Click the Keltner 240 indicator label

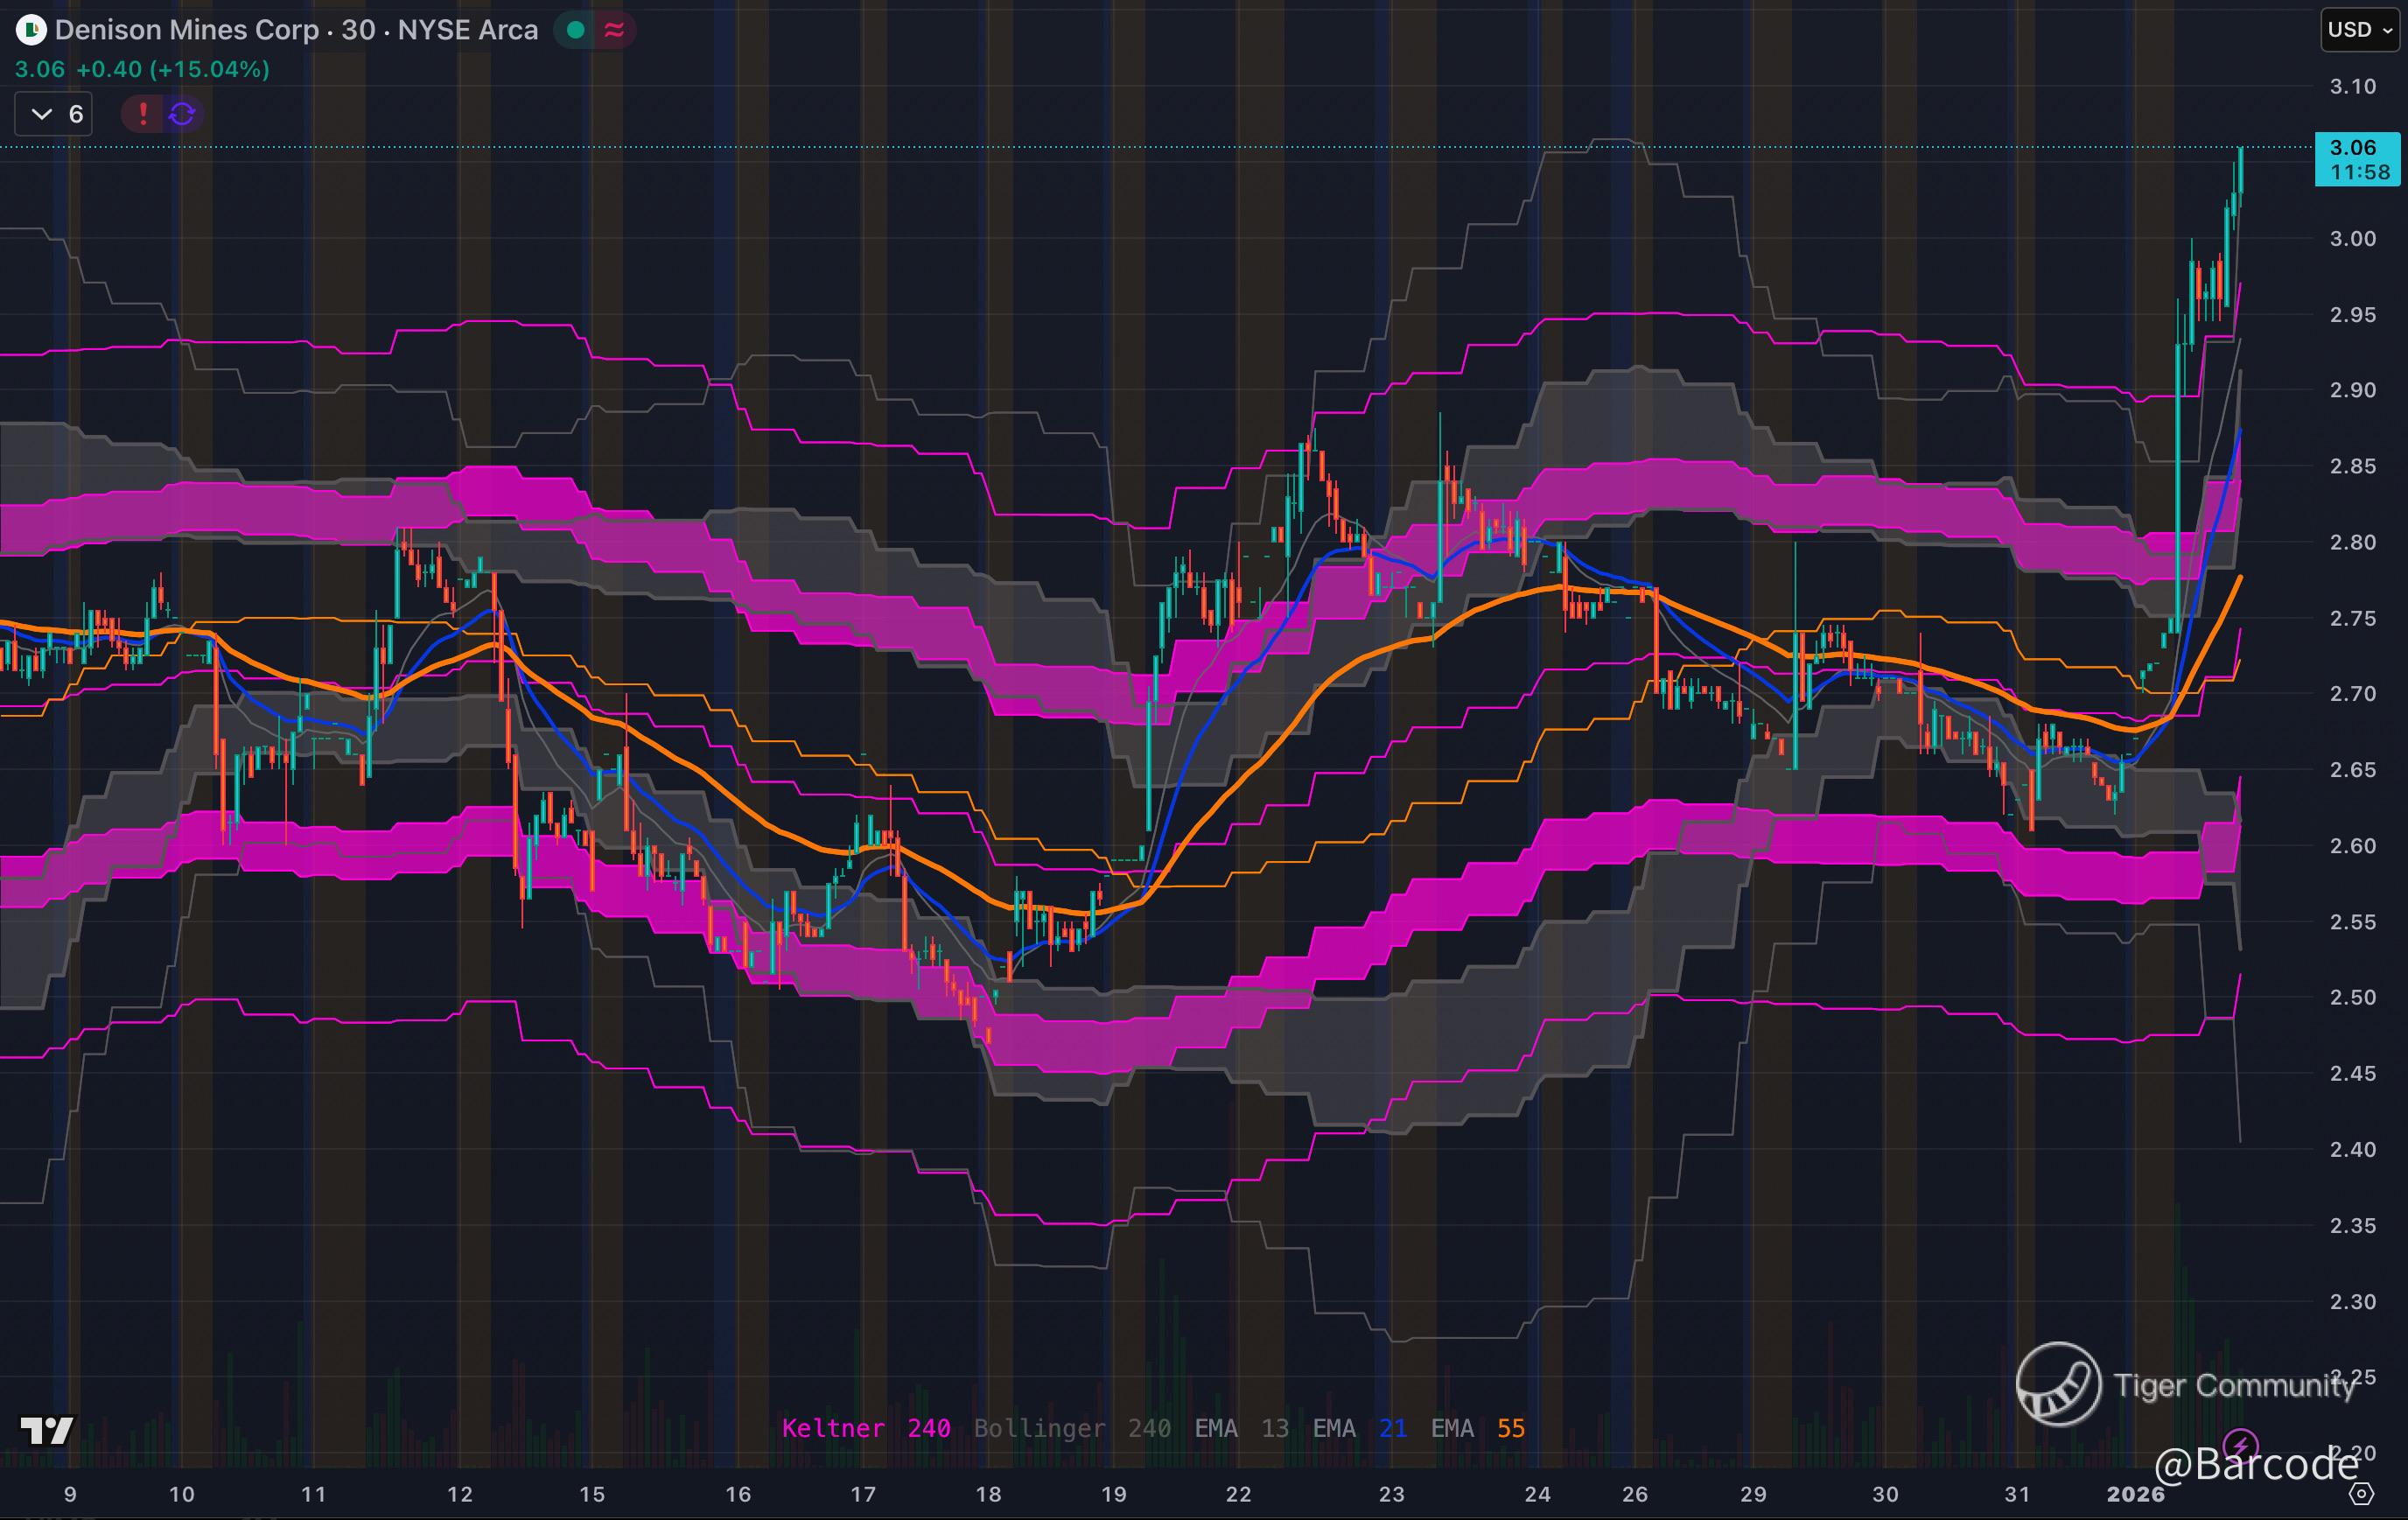coord(865,1428)
